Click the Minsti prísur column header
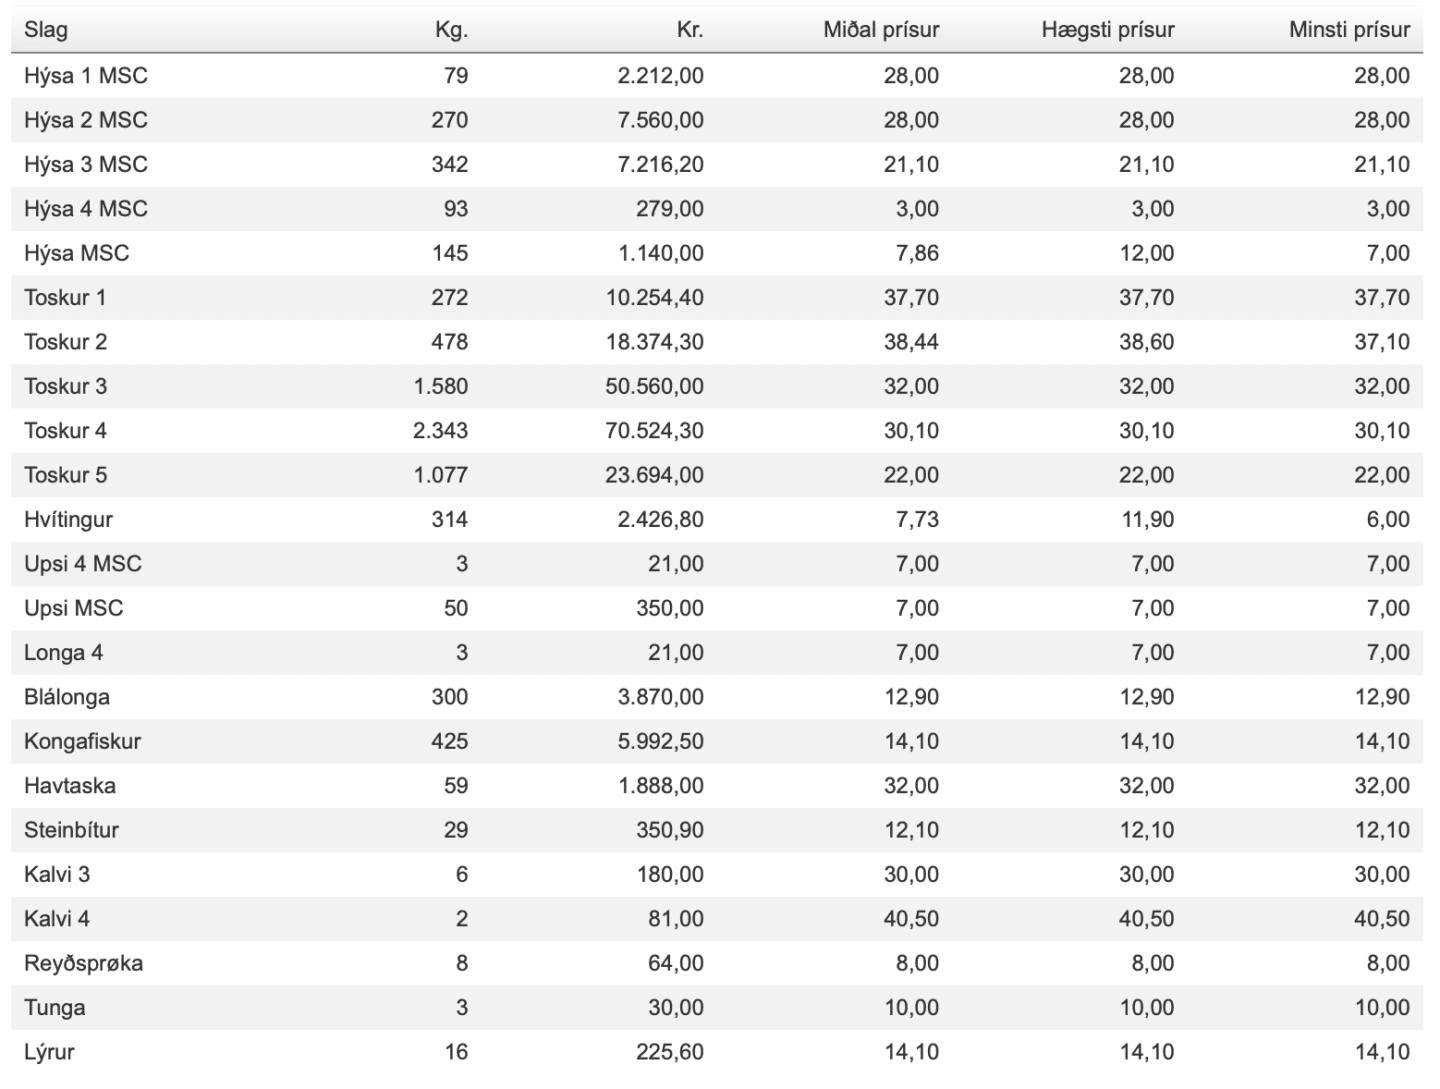This screenshot has width=1440, height=1089. [1349, 30]
